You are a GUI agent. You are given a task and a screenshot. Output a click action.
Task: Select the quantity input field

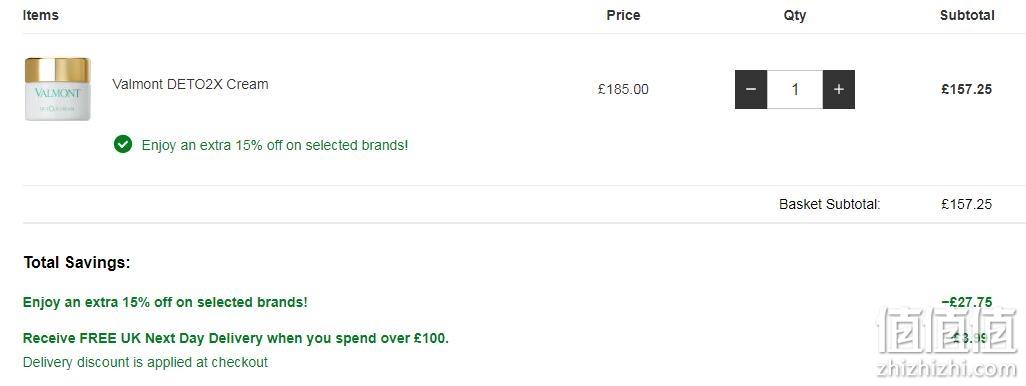coord(795,90)
